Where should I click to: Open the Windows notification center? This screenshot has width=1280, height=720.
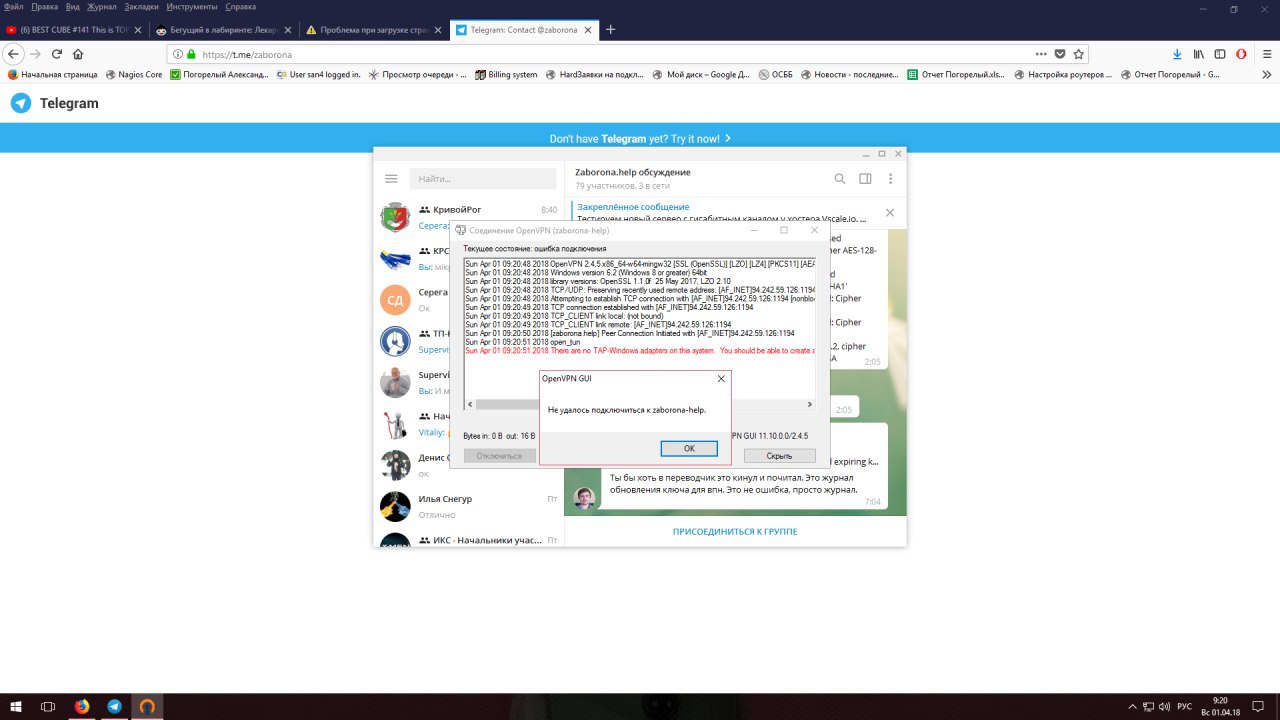click(1258, 706)
